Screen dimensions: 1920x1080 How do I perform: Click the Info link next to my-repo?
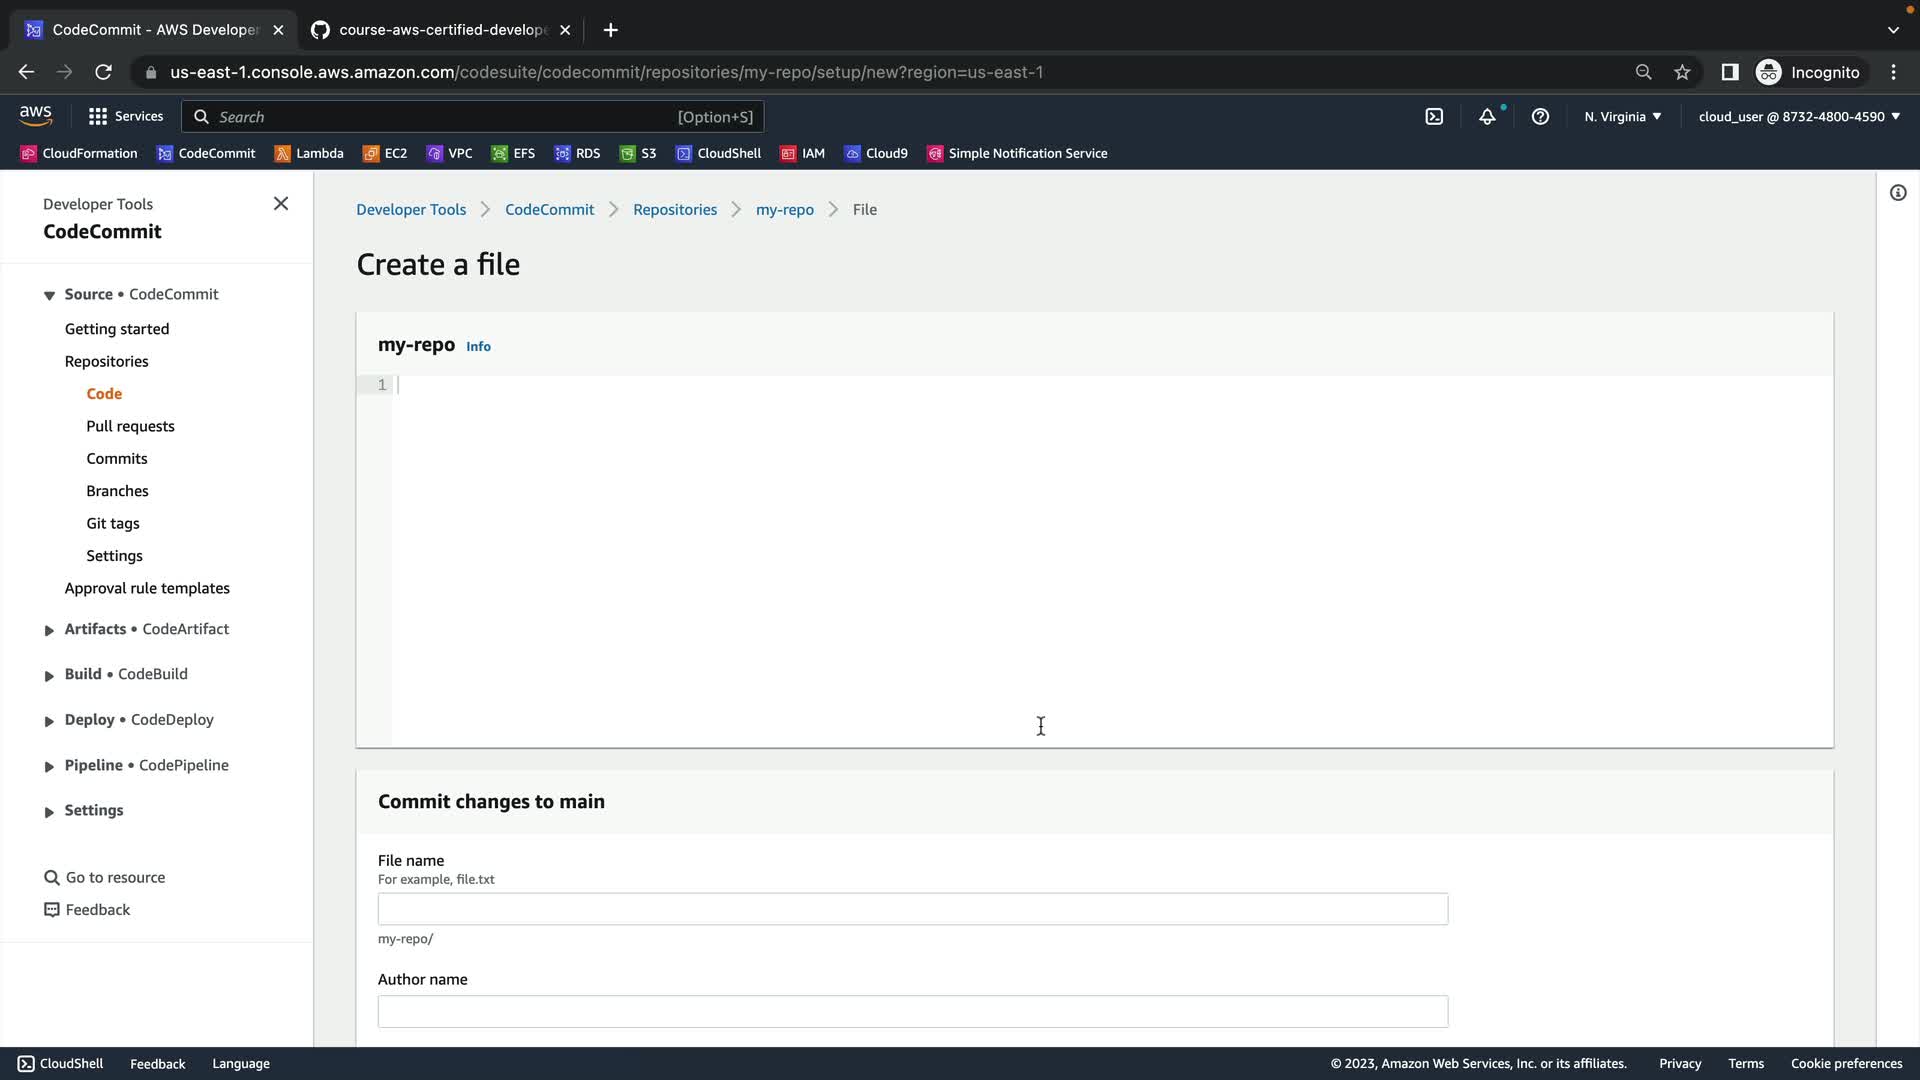pos(478,346)
